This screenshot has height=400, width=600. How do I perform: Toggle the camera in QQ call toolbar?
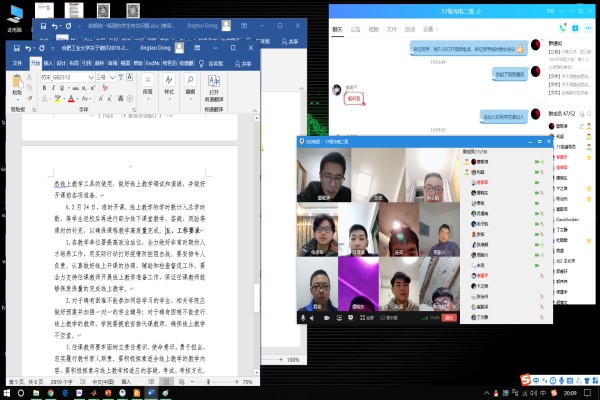[327, 318]
